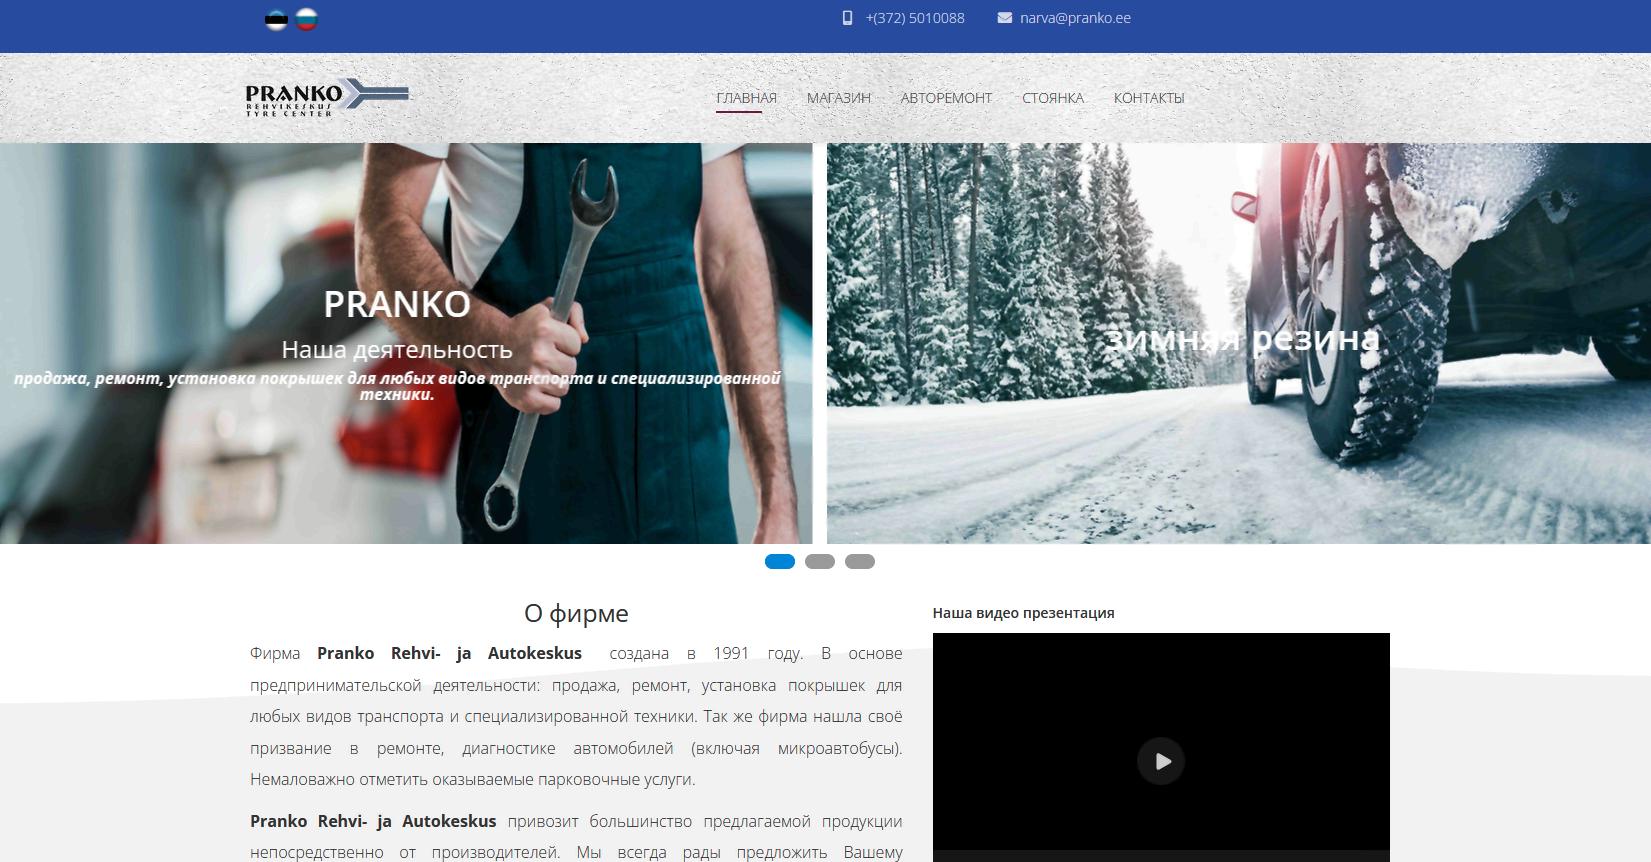
Task: Click the winter tyre slide image
Action: (x=1239, y=343)
